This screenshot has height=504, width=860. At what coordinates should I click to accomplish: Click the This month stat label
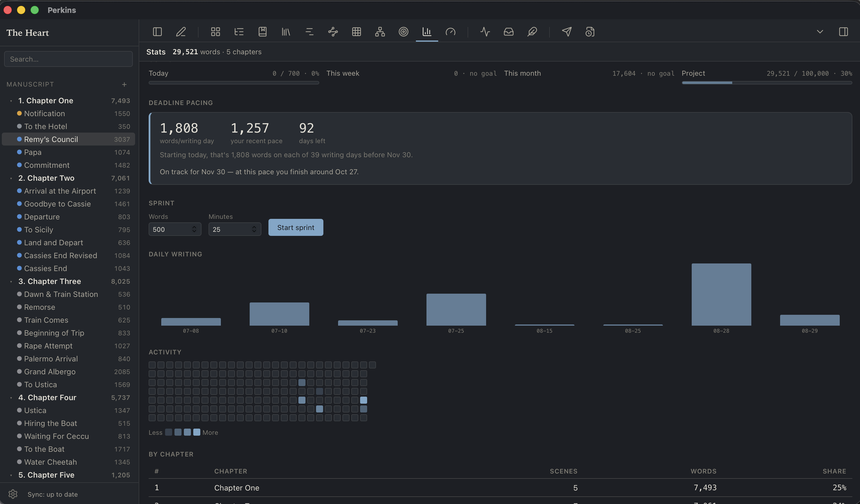click(x=522, y=73)
